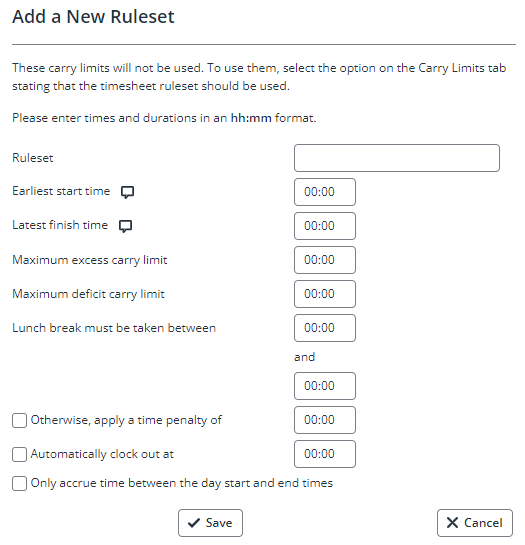The height and width of the screenshot is (545, 525).
Task: Click the 'Otherwise, apply a time penalty of' label
Action: pos(126,420)
